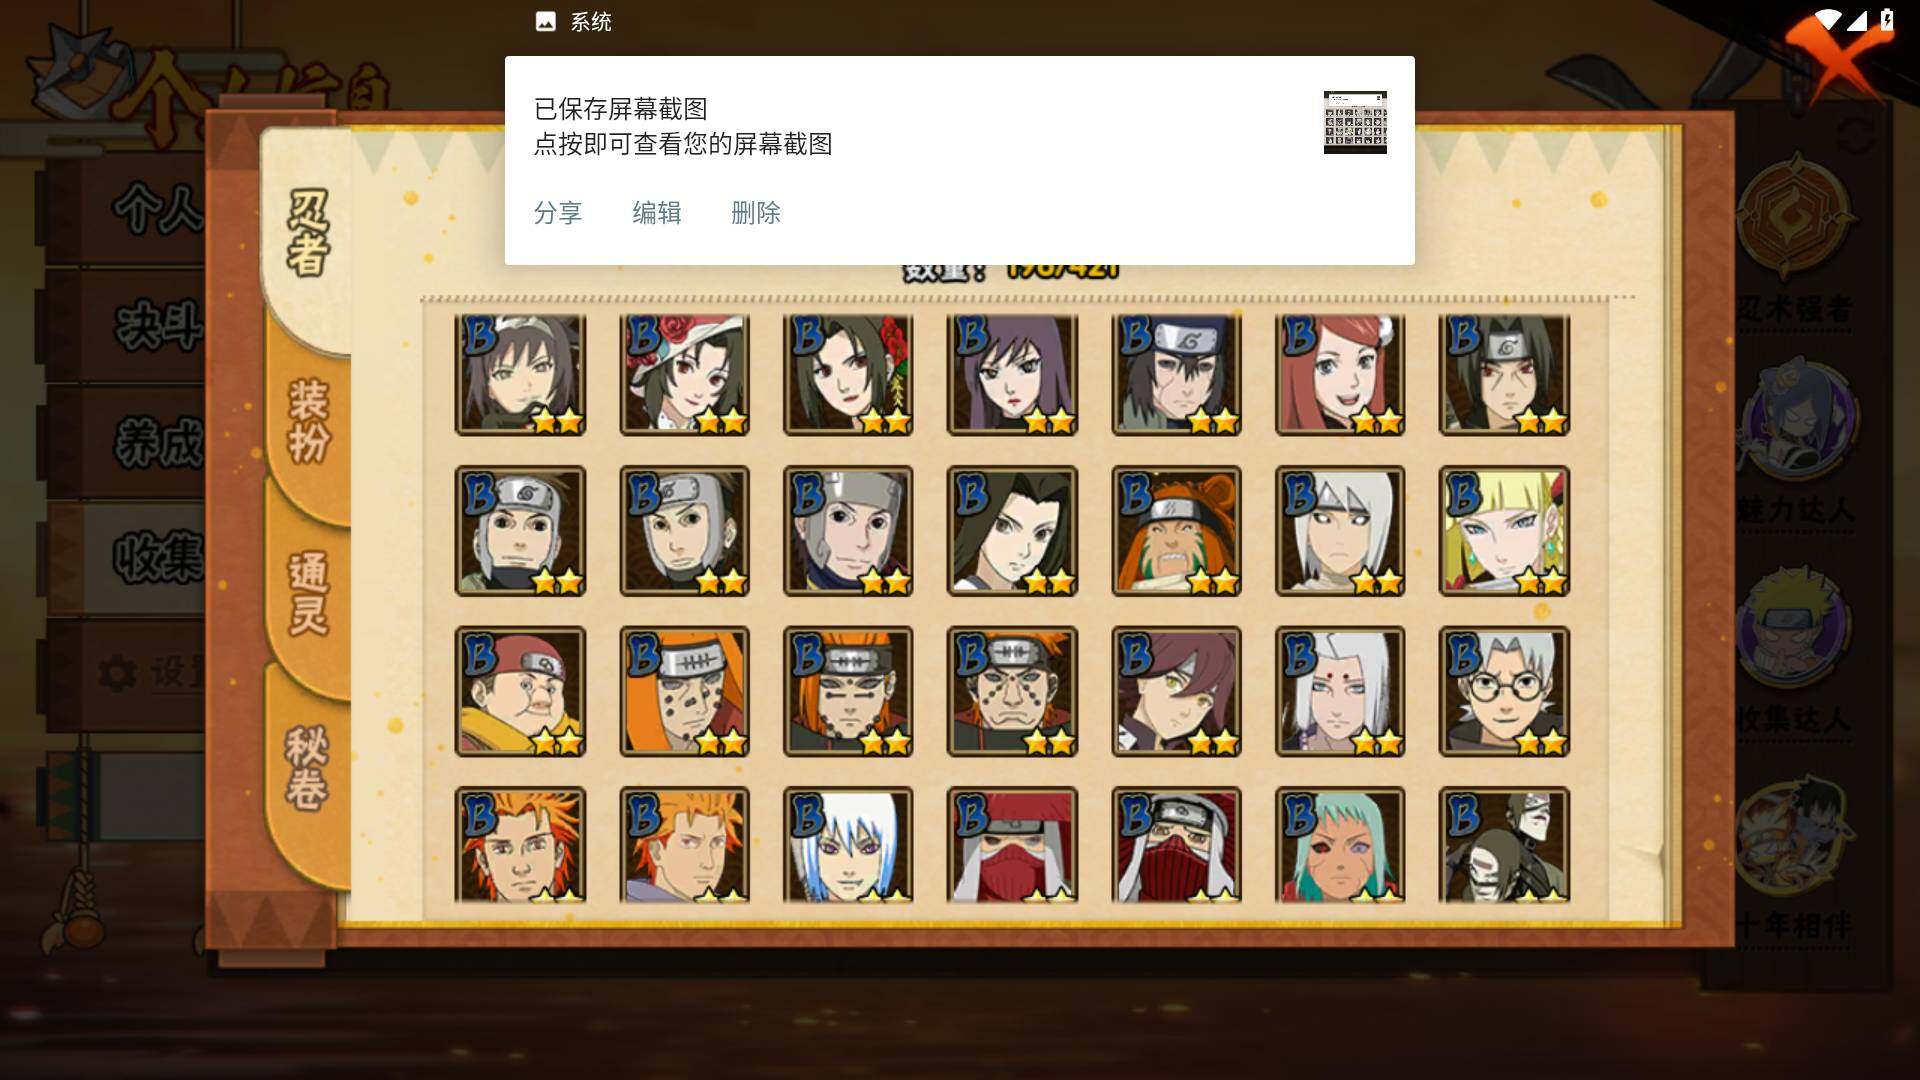Tap 删除 to delete the screenshot
Screen dimensions: 1920x1080
click(x=756, y=213)
